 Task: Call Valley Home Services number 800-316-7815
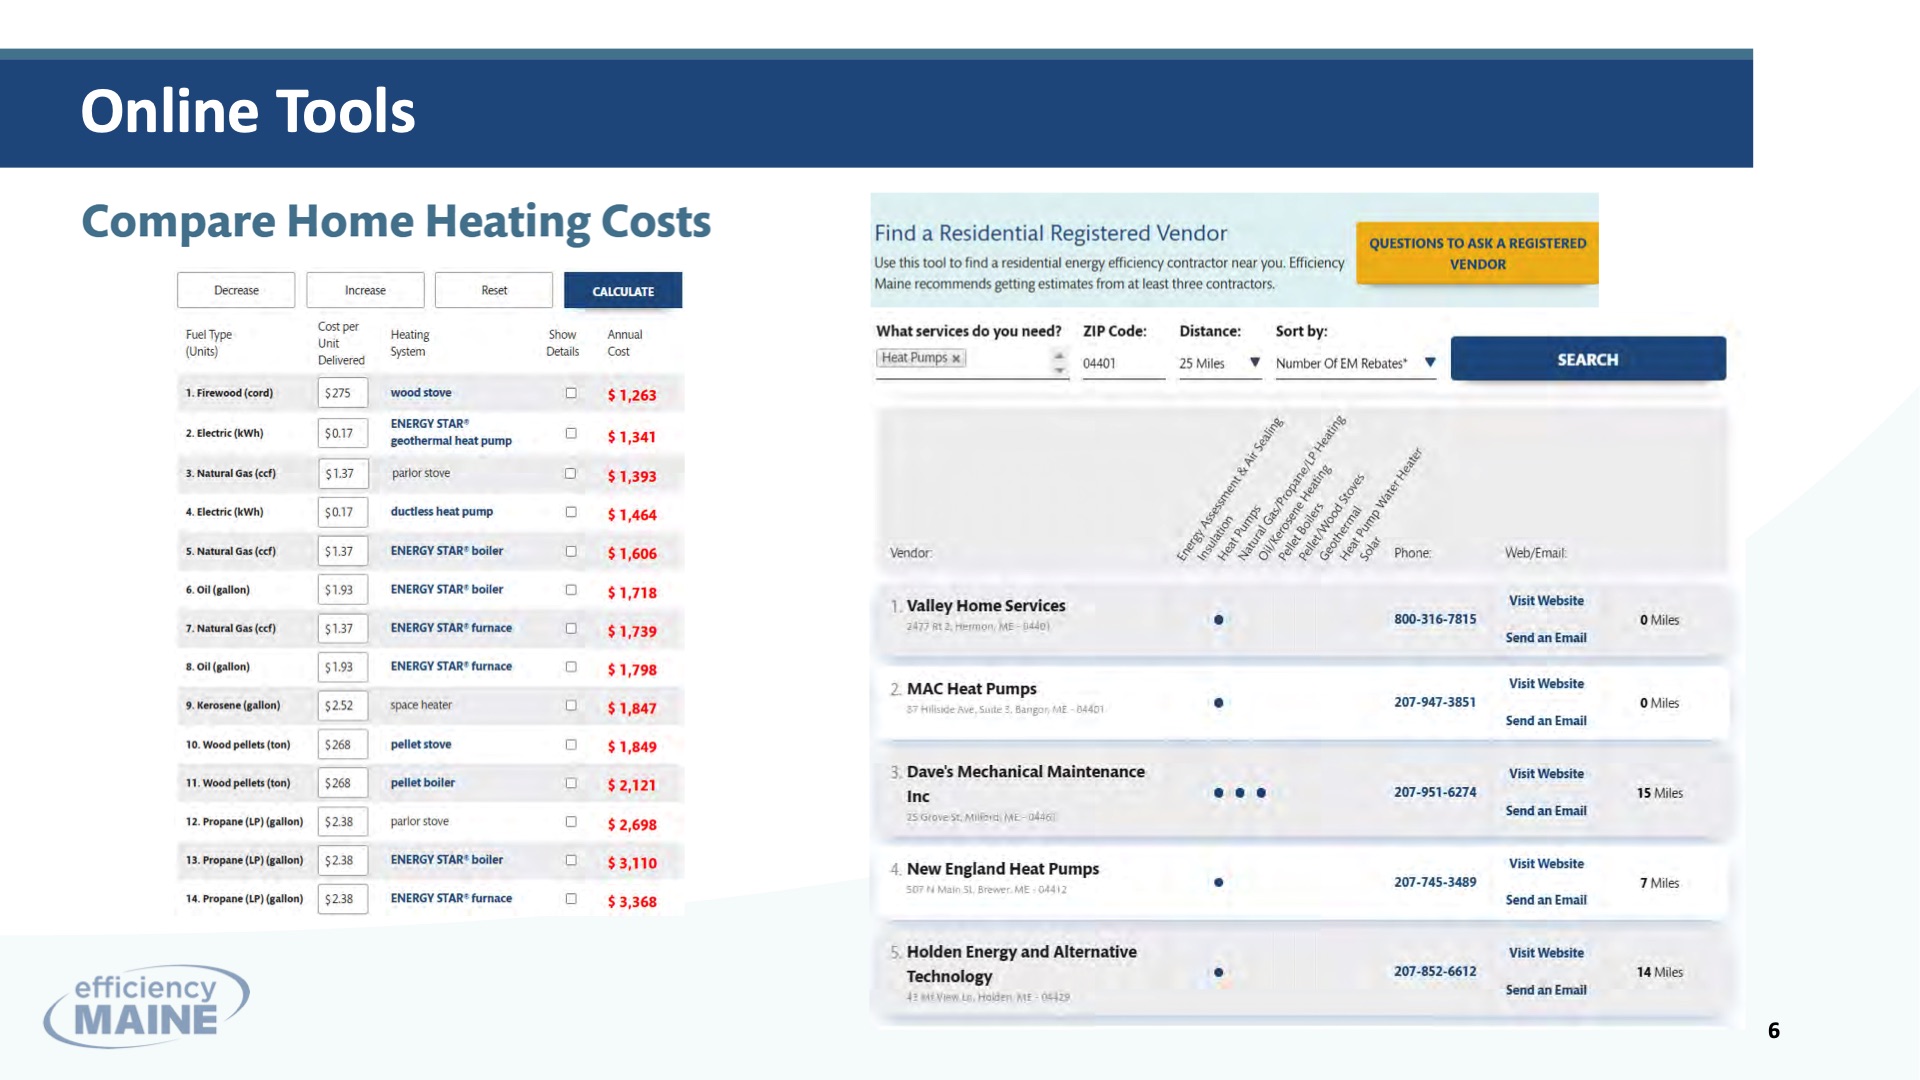pyautogui.click(x=1435, y=619)
